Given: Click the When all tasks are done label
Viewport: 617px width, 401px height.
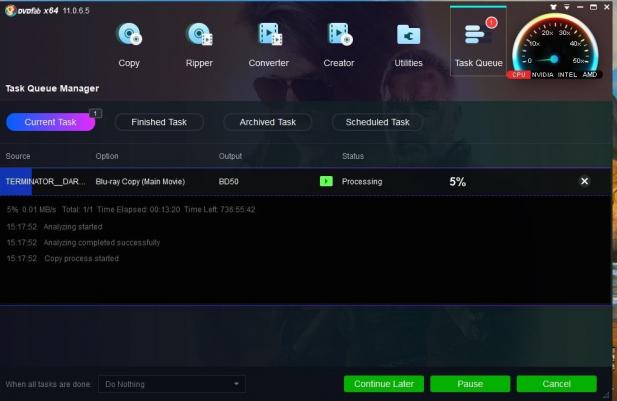Looking at the screenshot, I should click(x=48, y=384).
